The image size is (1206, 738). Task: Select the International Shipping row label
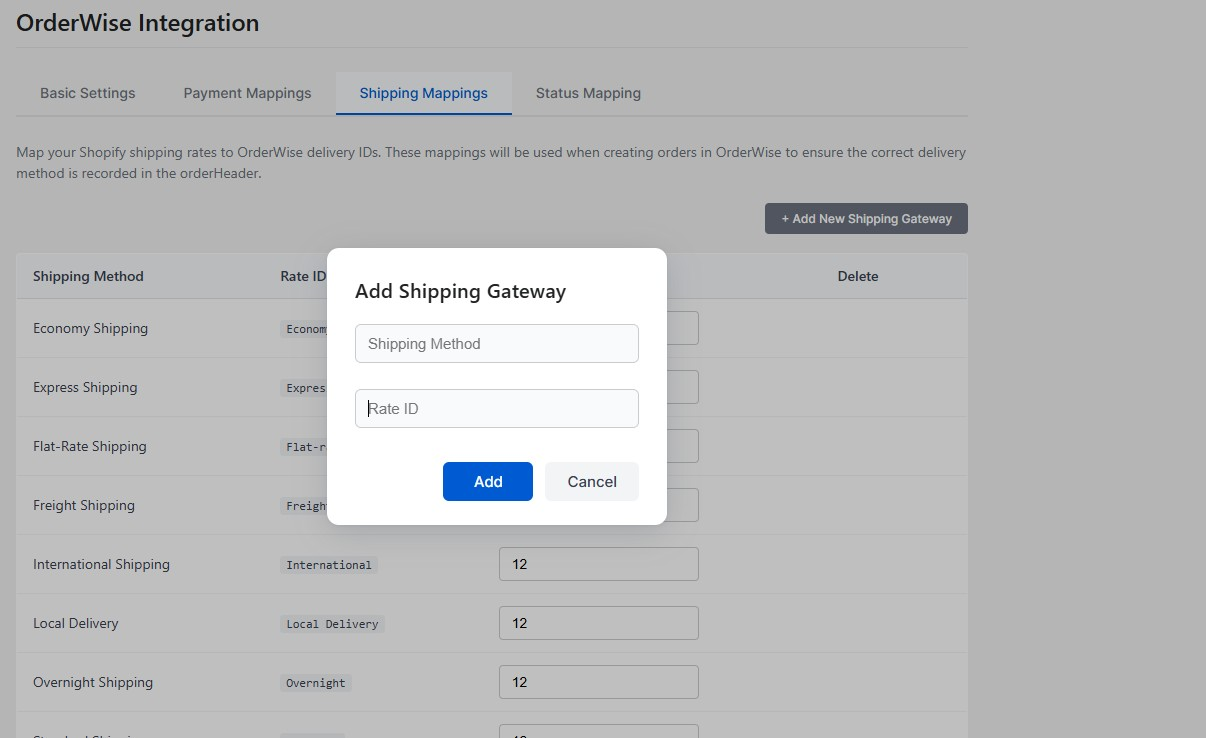tap(101, 564)
